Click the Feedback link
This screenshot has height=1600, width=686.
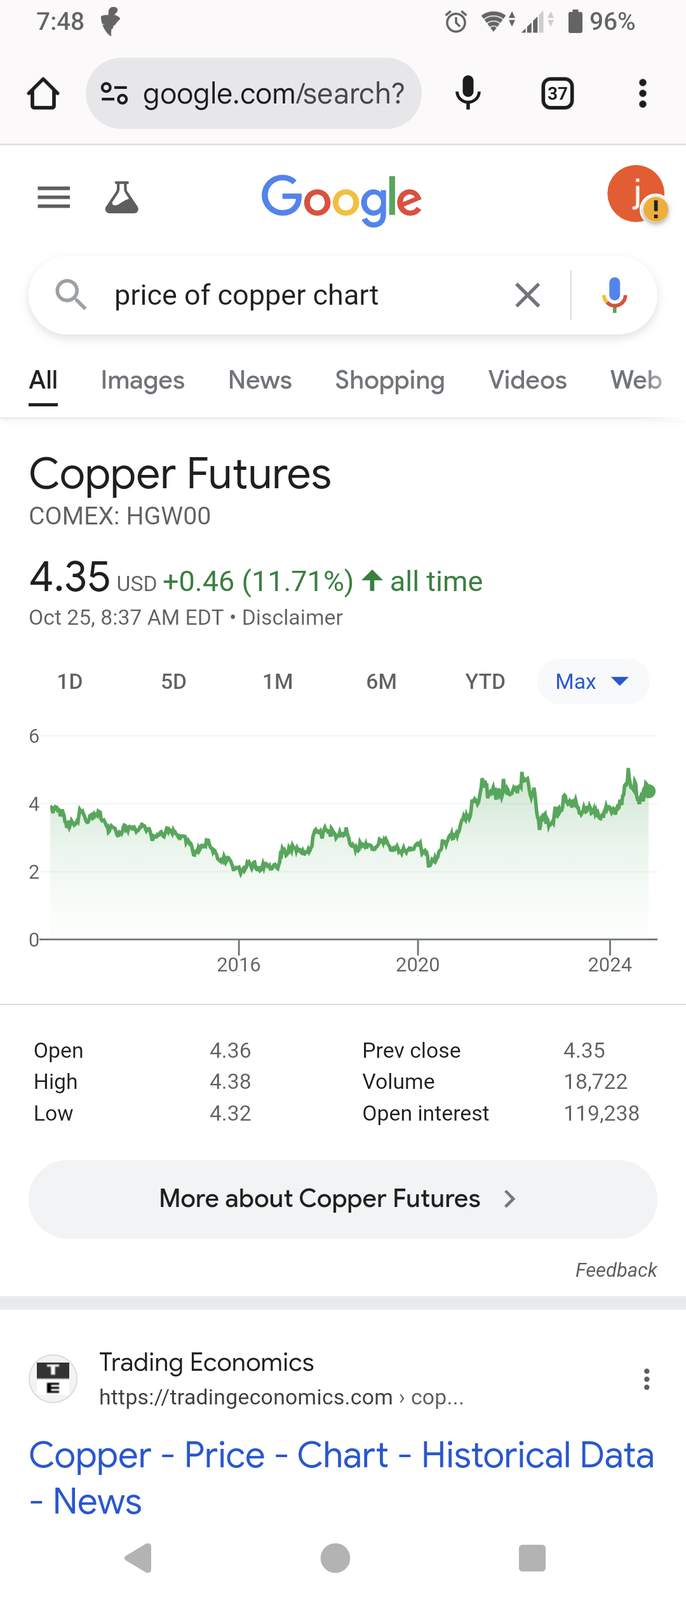pos(616,1270)
